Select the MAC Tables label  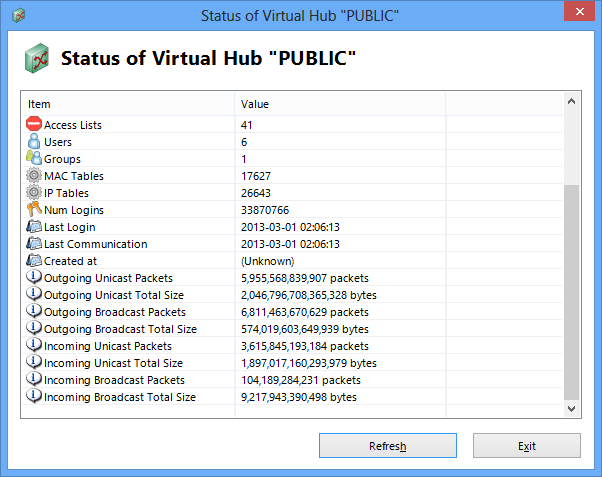74,176
